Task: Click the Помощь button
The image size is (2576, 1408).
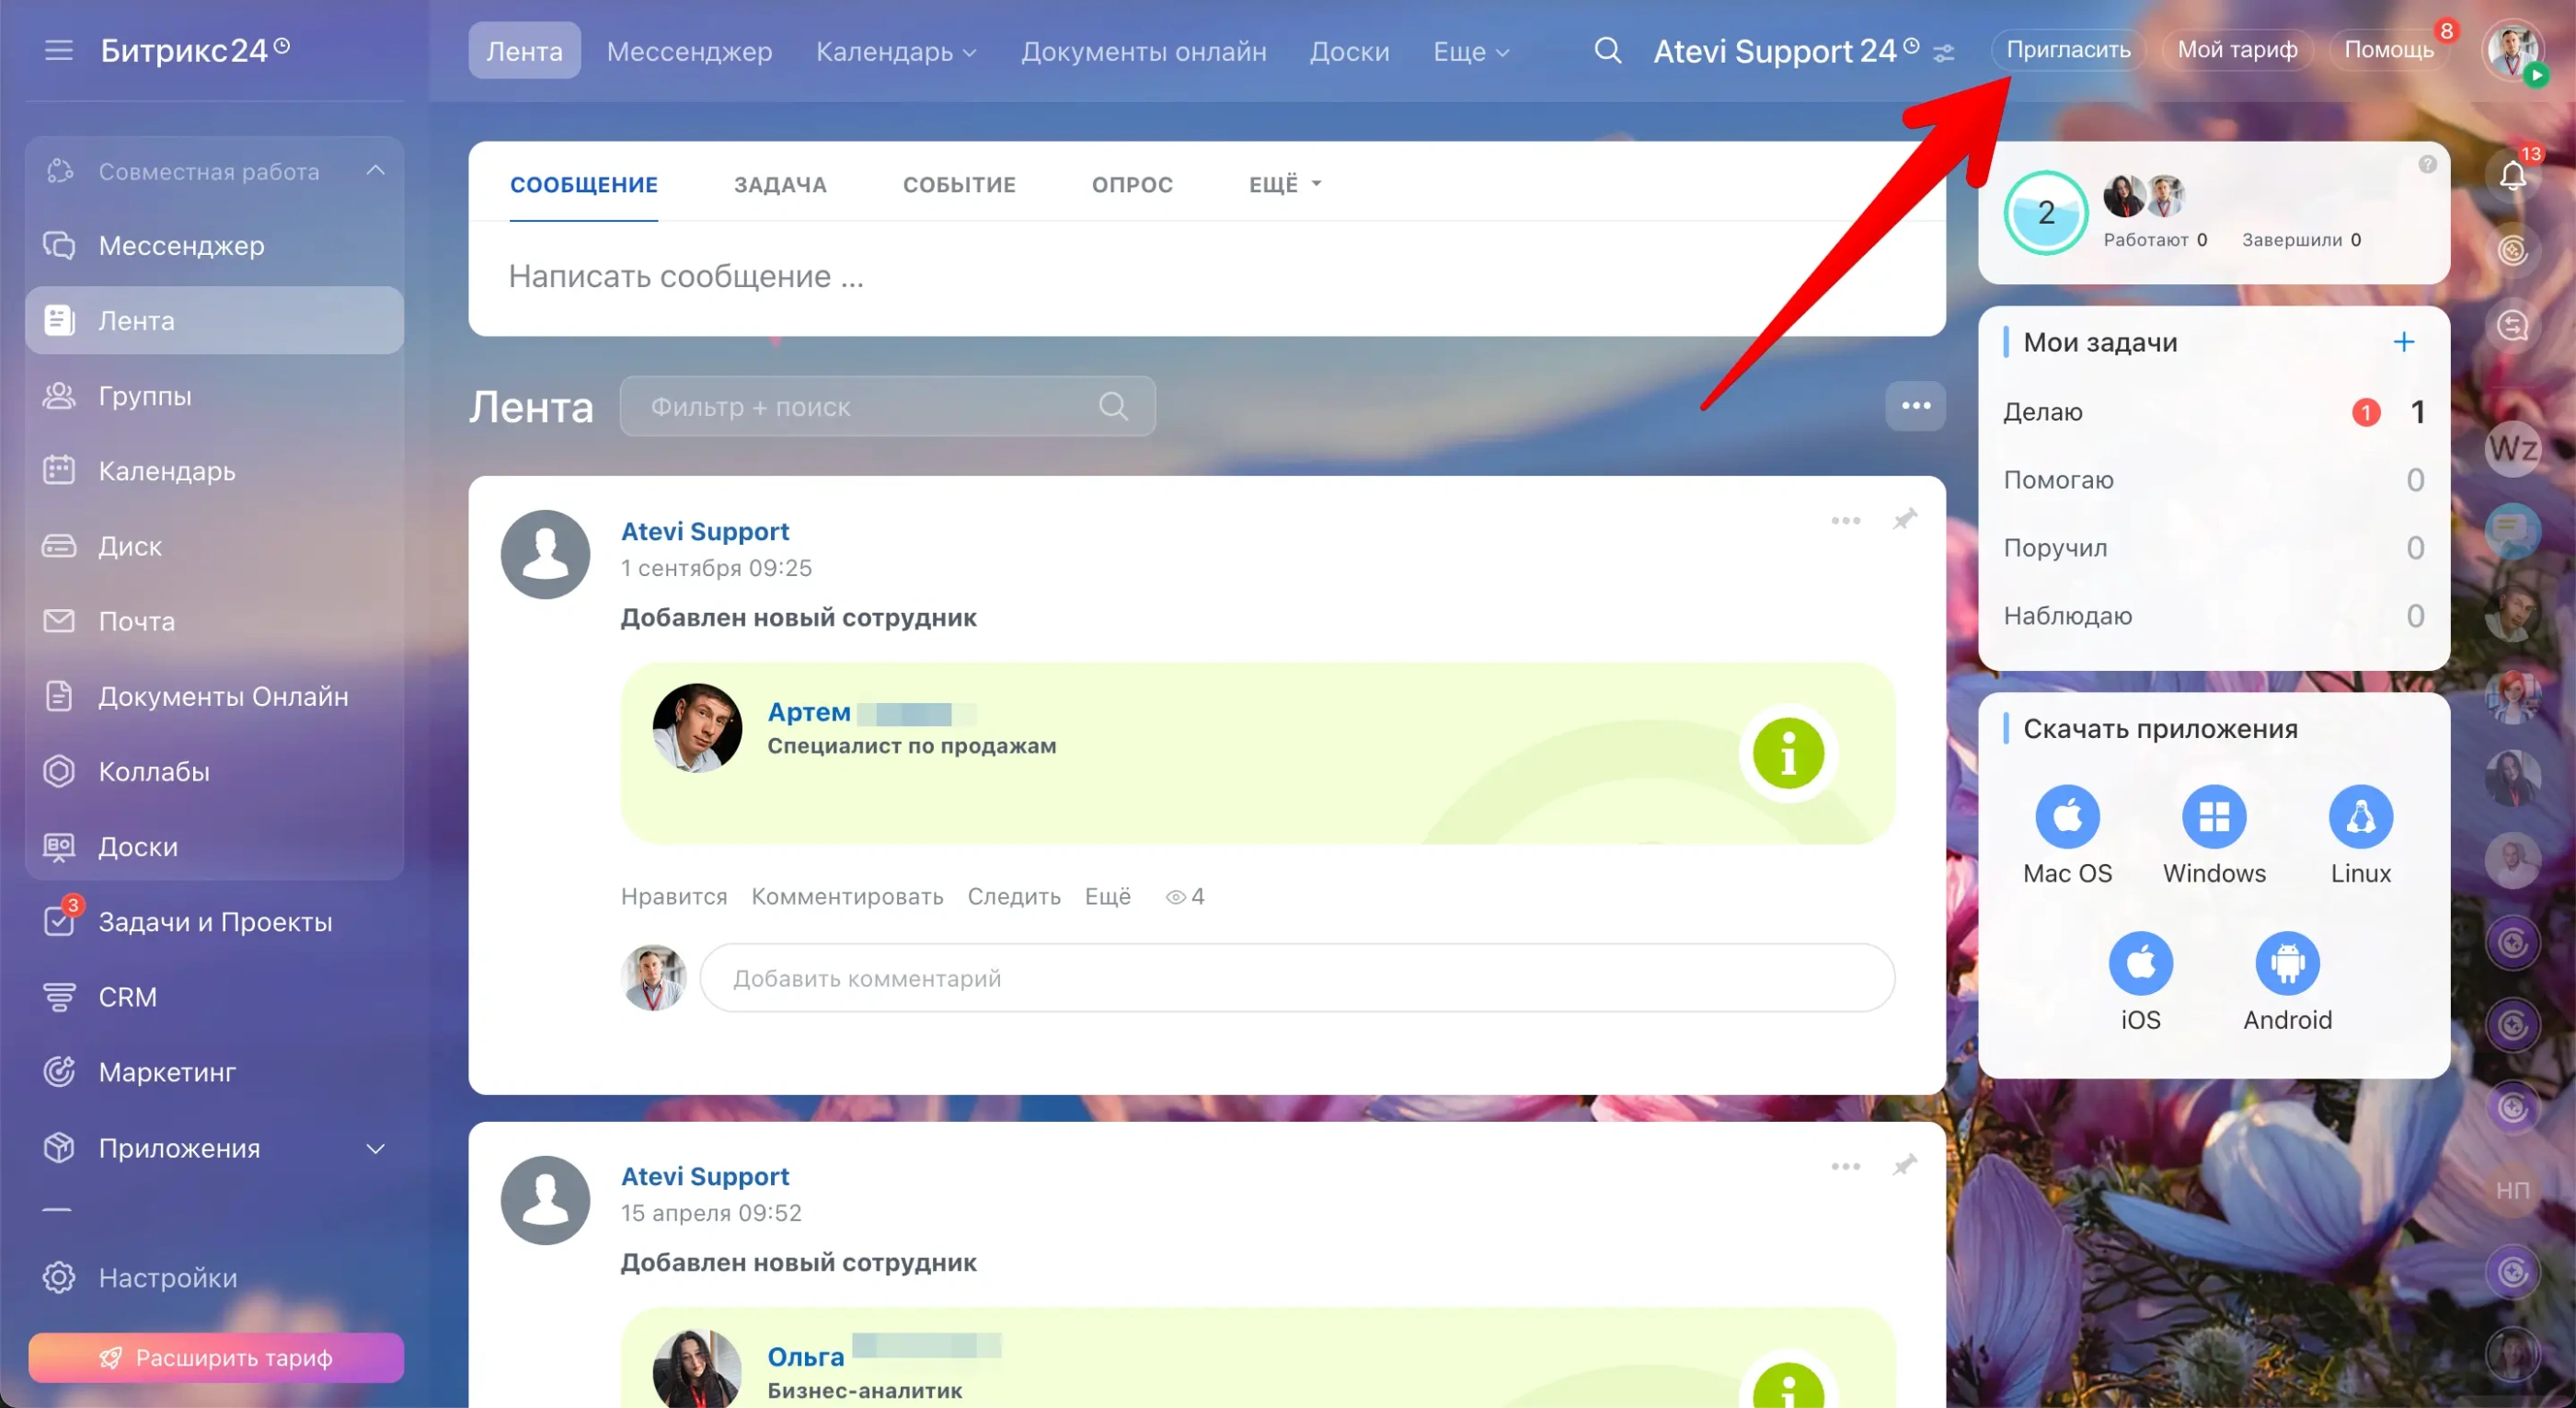Action: pos(2389,50)
